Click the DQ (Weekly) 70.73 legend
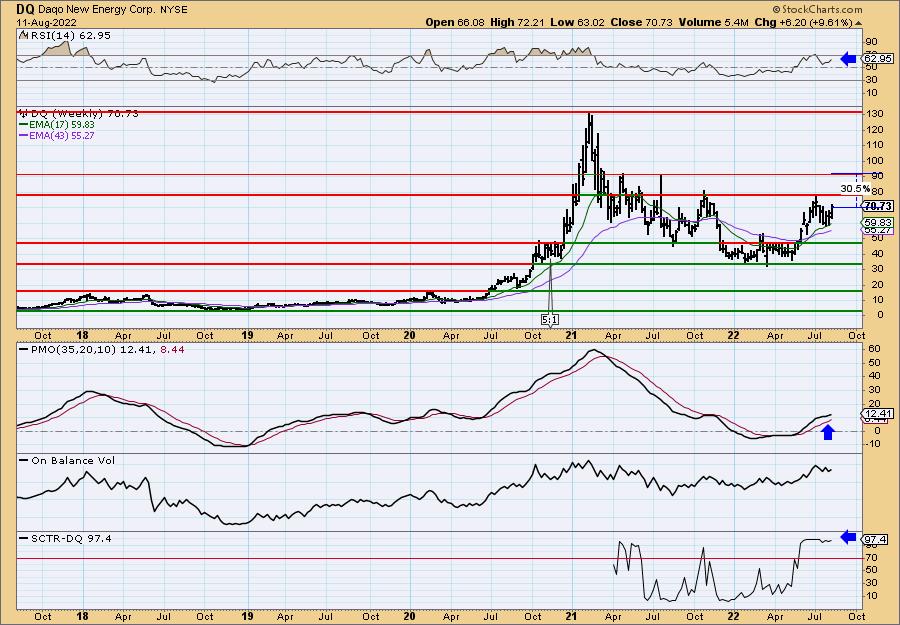900x625 pixels. pos(79,114)
